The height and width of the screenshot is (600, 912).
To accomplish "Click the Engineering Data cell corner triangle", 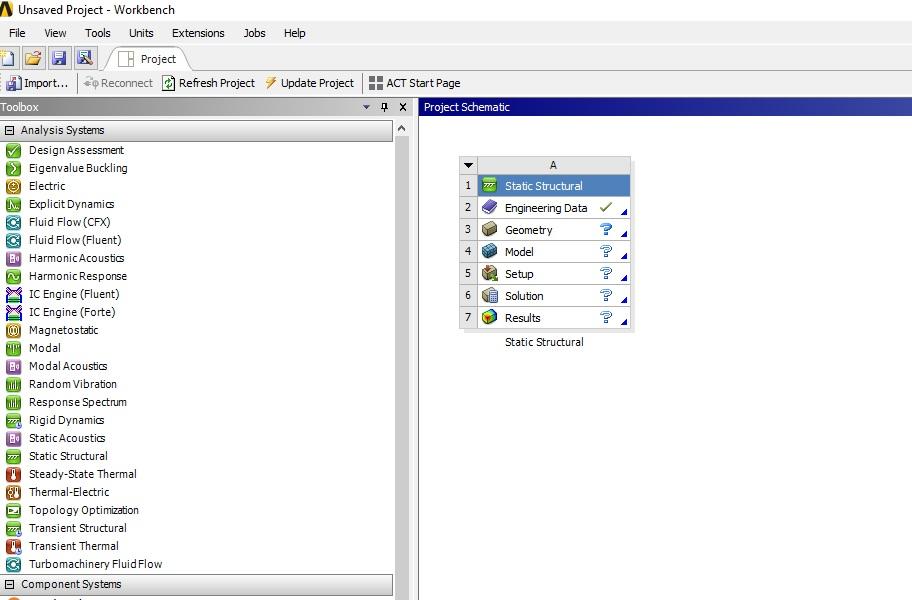I will coord(624,212).
